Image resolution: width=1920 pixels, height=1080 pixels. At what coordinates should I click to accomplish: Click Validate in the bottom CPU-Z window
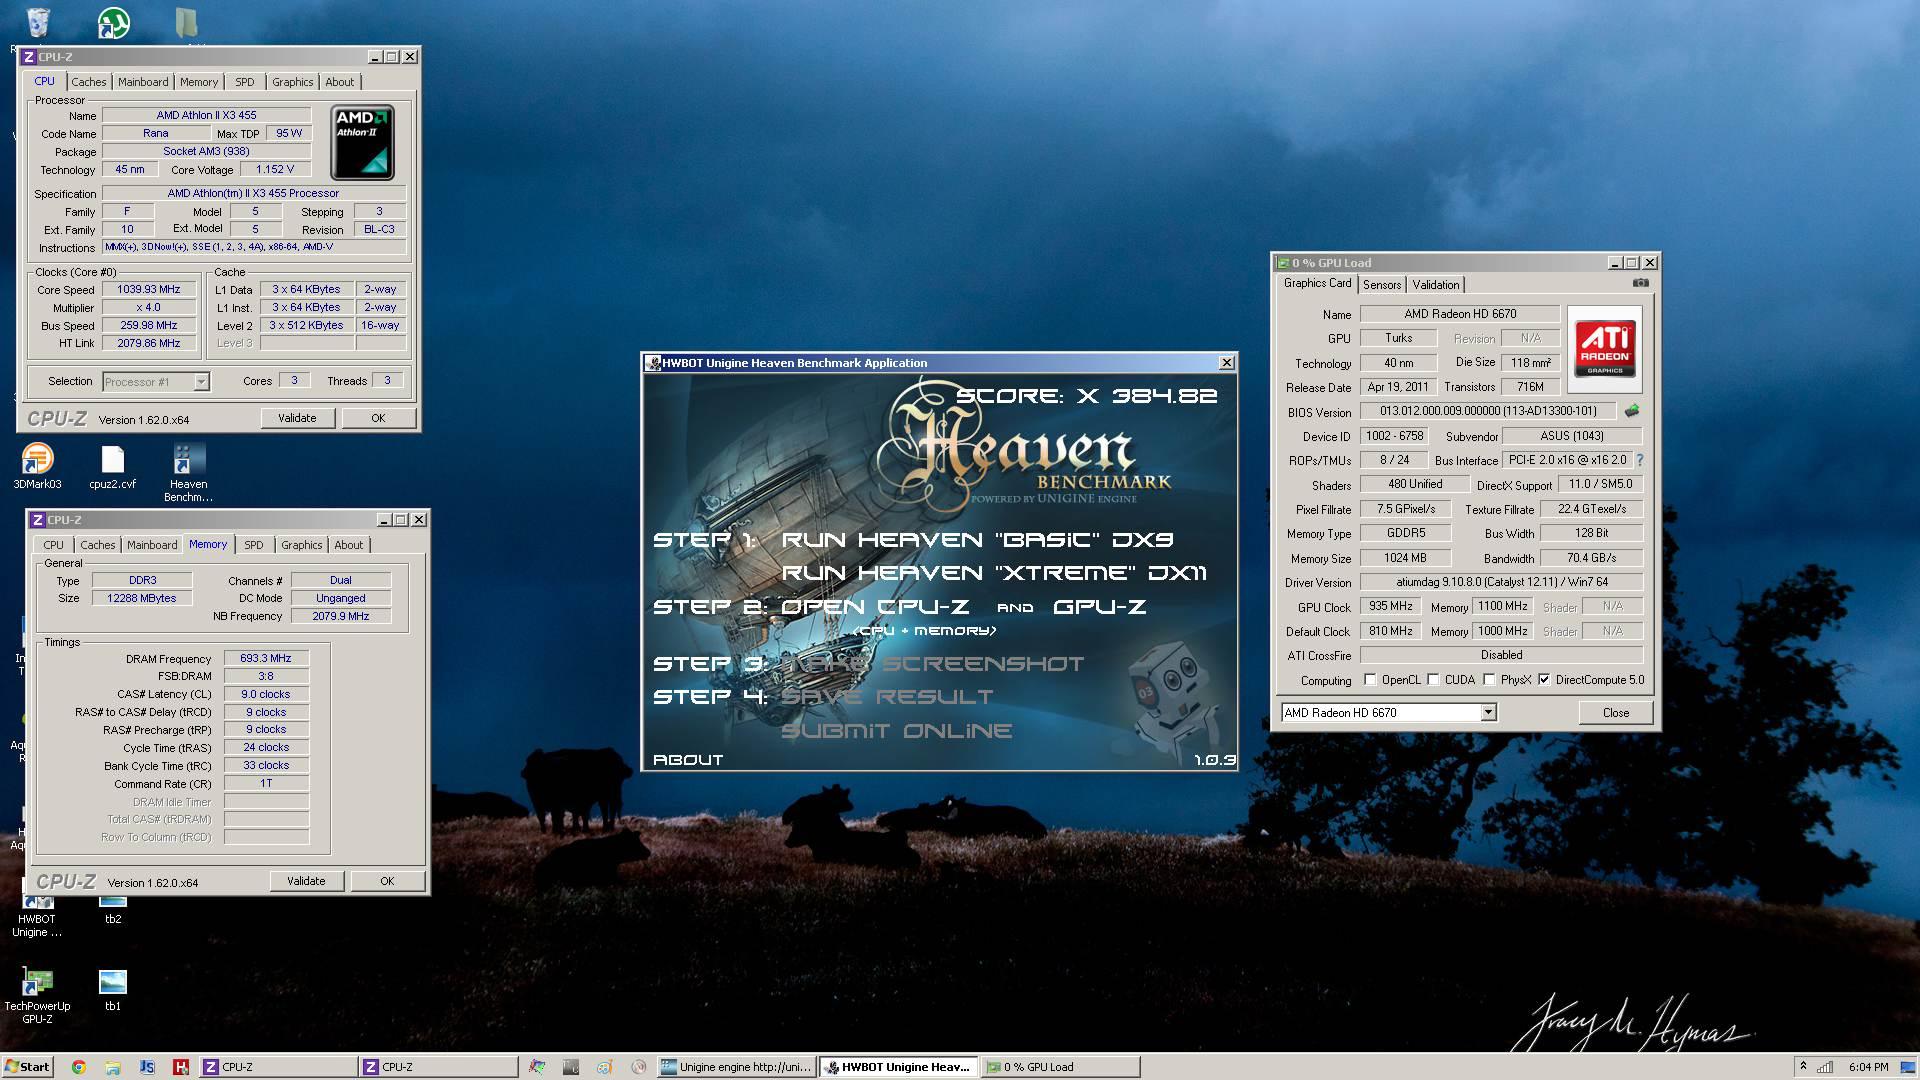[x=306, y=881]
